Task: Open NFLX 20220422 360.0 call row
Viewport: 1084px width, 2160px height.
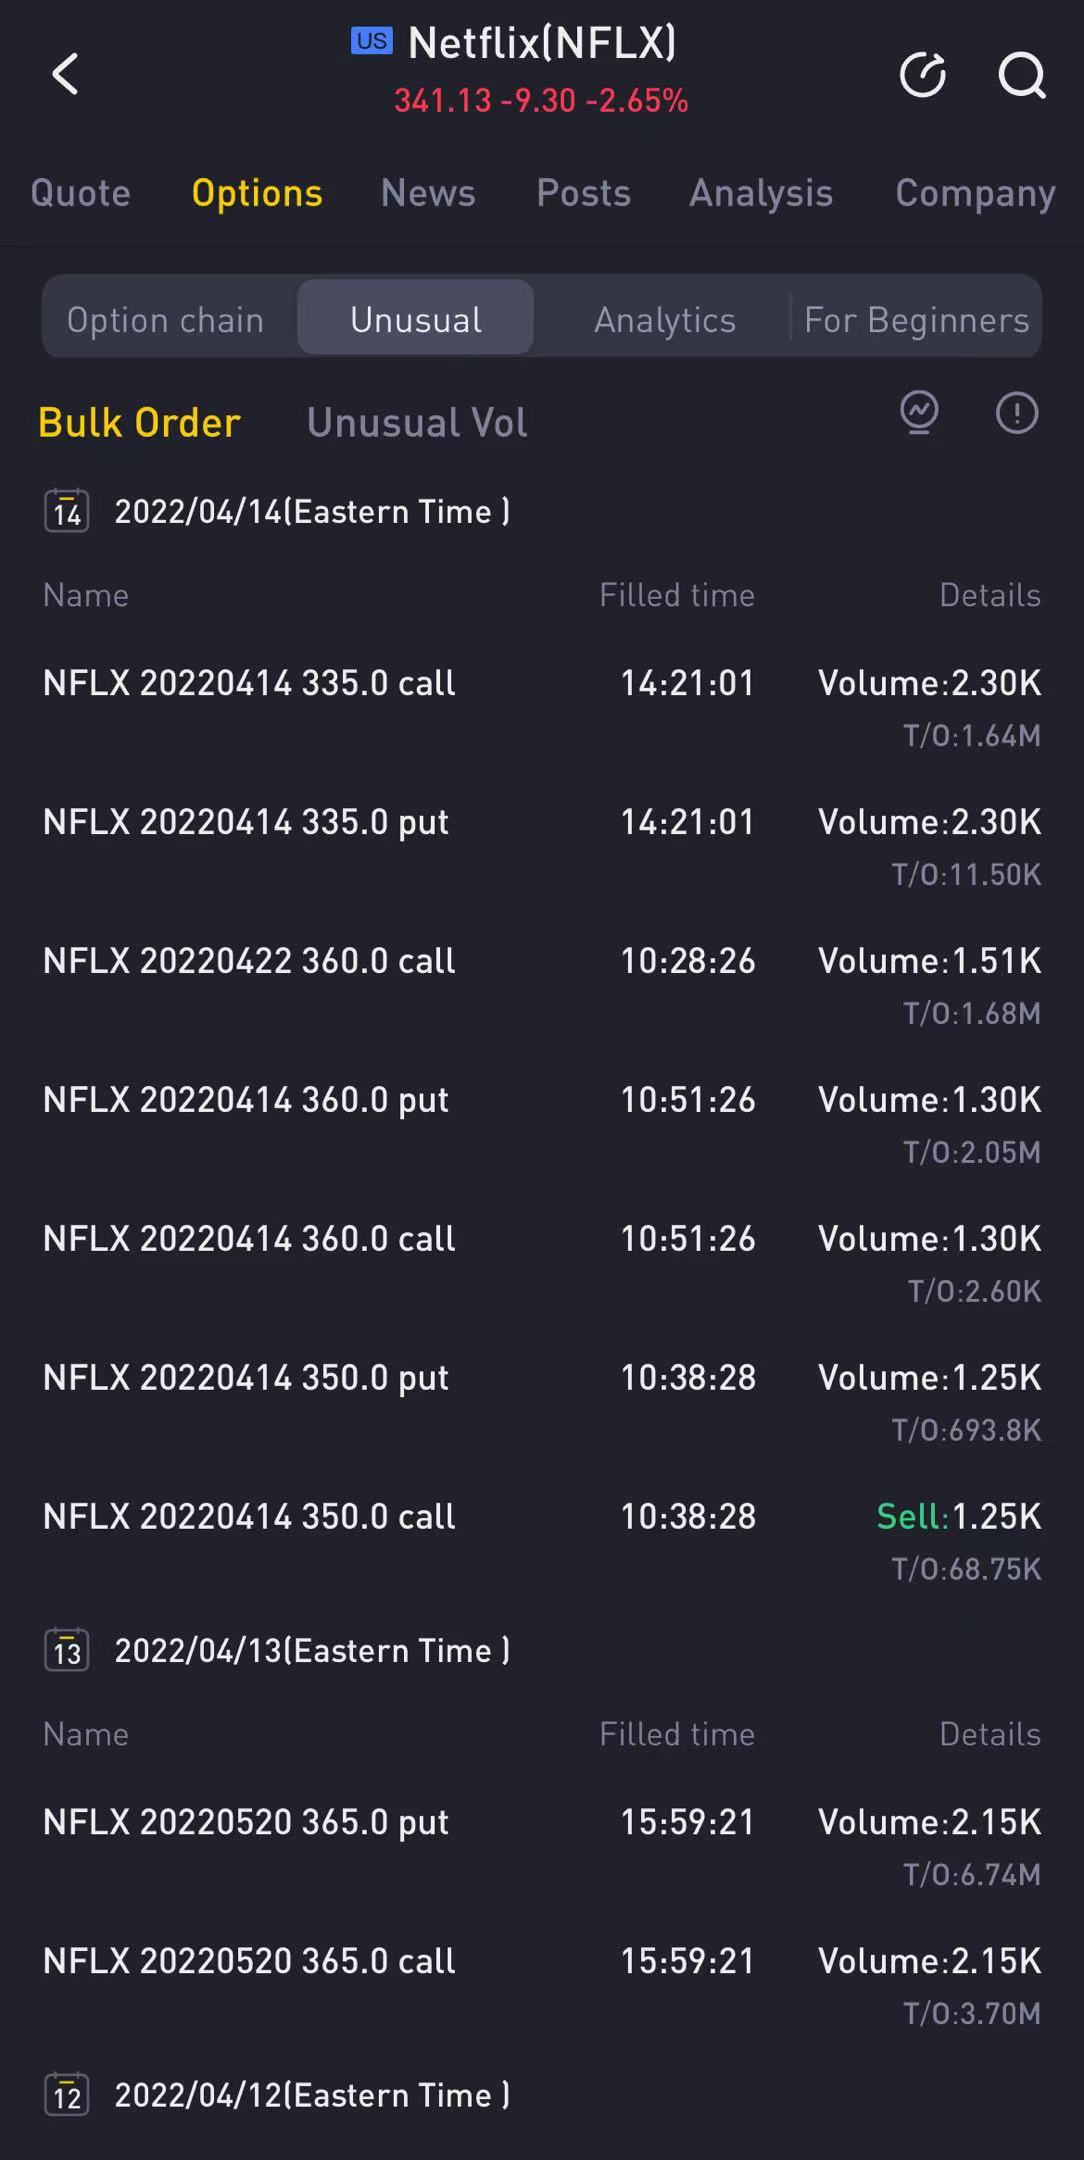Action: point(542,985)
